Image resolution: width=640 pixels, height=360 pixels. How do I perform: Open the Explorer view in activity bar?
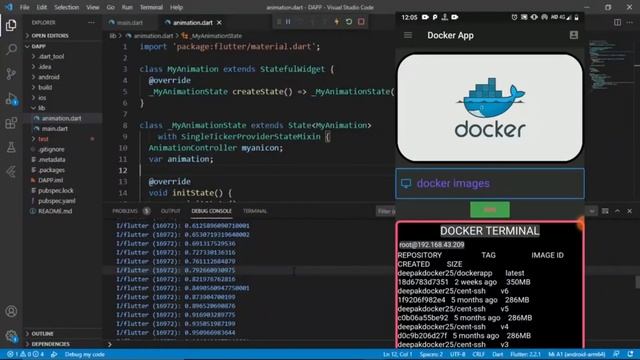[x=11, y=25]
